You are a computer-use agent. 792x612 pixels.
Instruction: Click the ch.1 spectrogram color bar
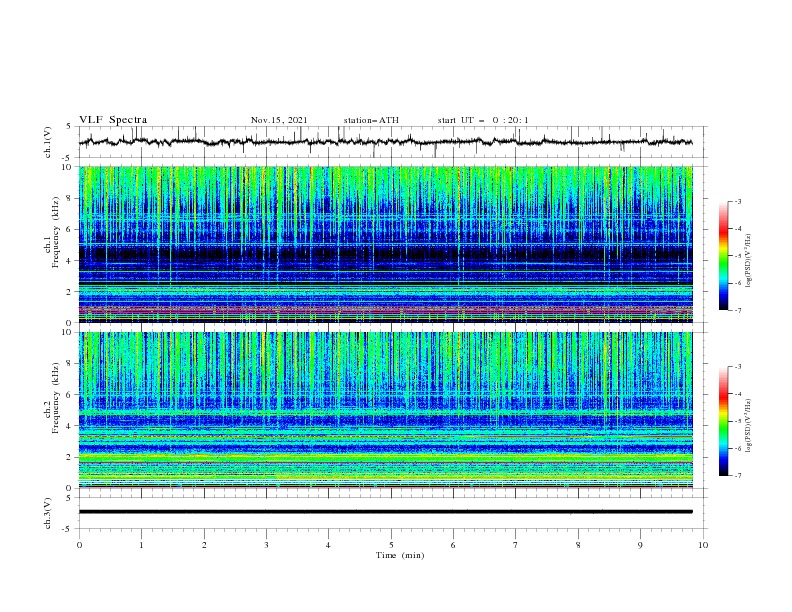(724, 256)
